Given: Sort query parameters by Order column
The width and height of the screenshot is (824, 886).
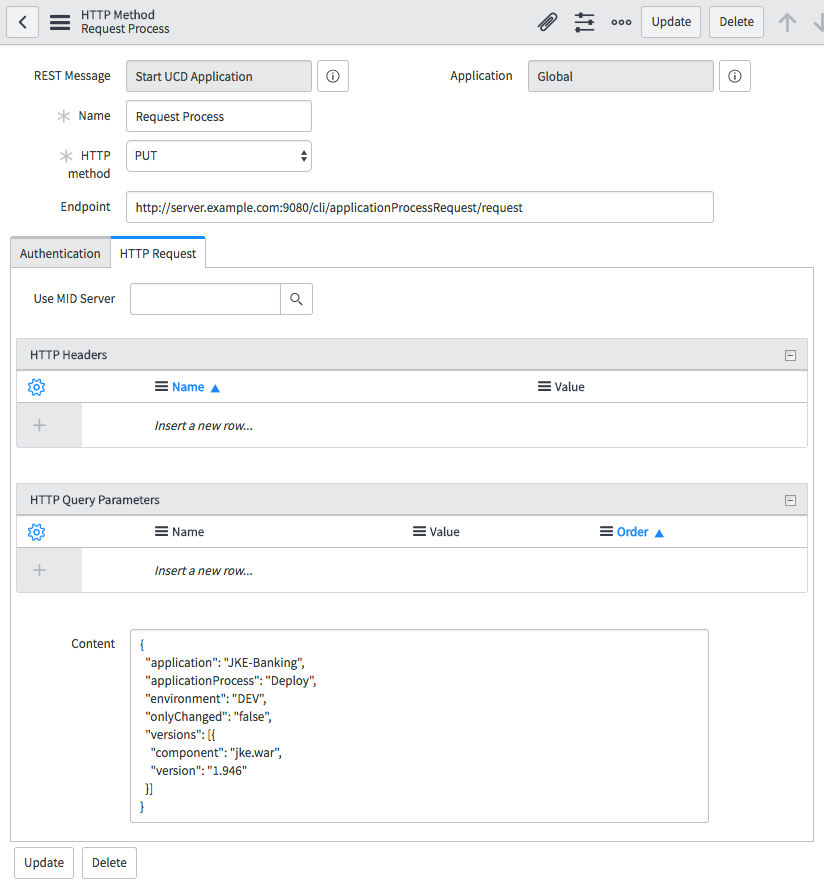Looking at the screenshot, I should coord(632,532).
